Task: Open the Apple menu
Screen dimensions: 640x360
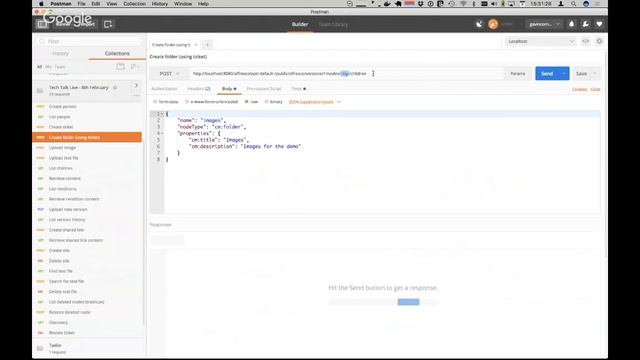Action: pyautogui.click(x=41, y=4)
